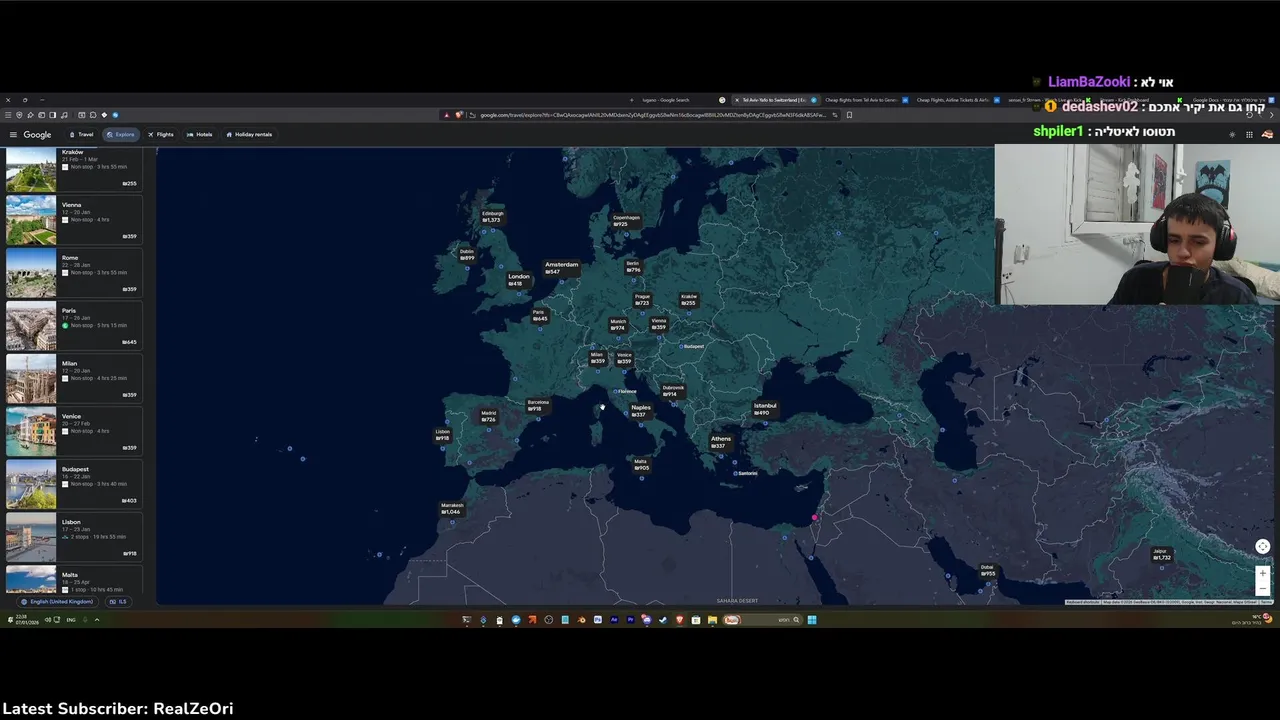Open the Lisbon destination card

pyautogui.click(x=73, y=537)
